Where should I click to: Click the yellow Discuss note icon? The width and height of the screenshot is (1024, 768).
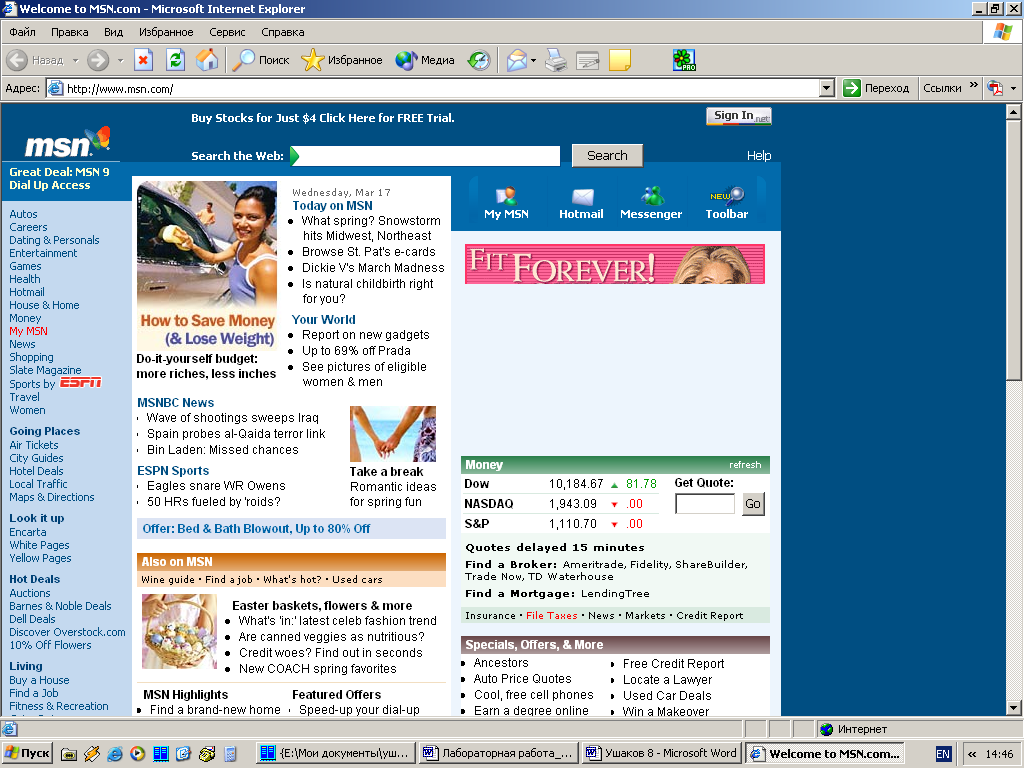click(x=620, y=60)
